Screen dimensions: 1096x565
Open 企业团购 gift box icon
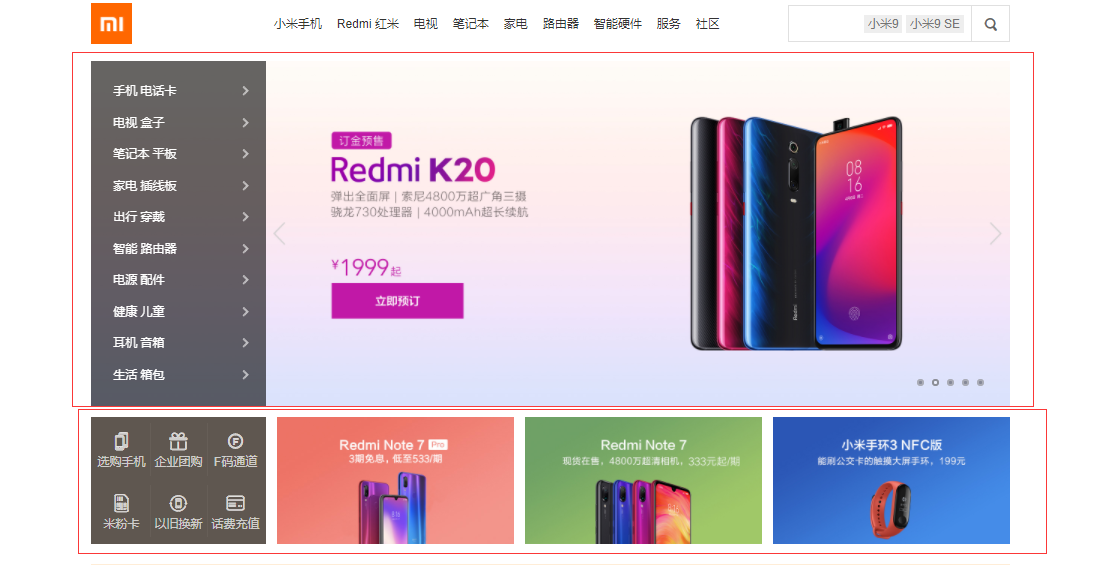[178, 441]
